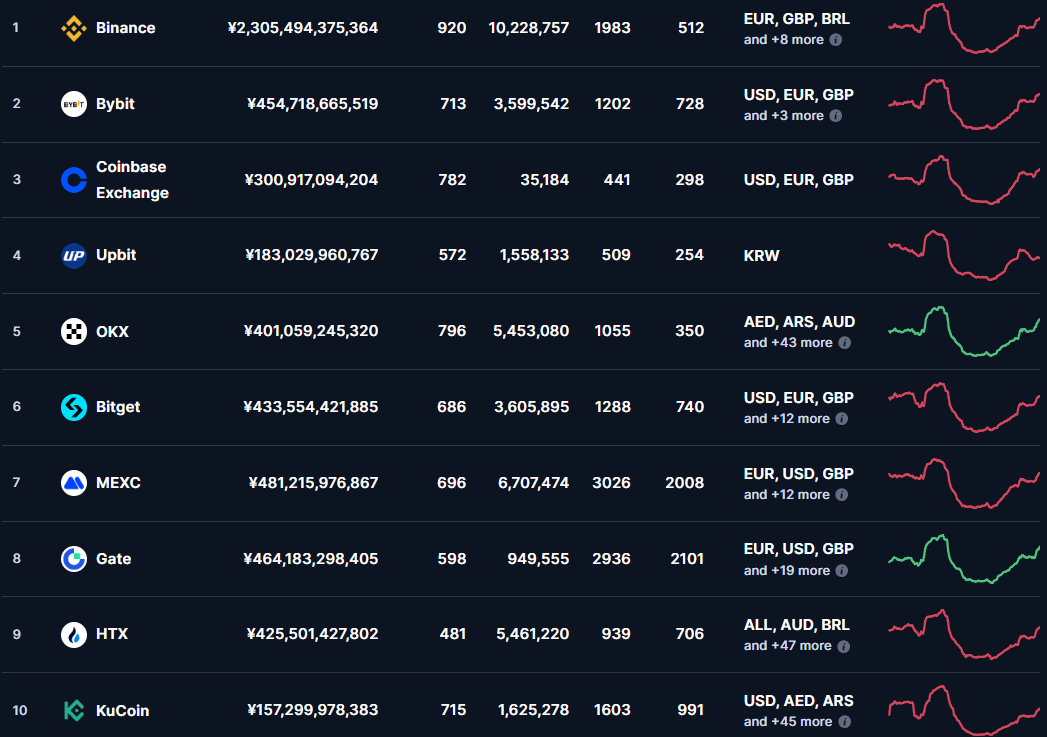The height and width of the screenshot is (737, 1047).
Task: View Coinbase Exchange's volume sparkline chart
Action: point(964,180)
